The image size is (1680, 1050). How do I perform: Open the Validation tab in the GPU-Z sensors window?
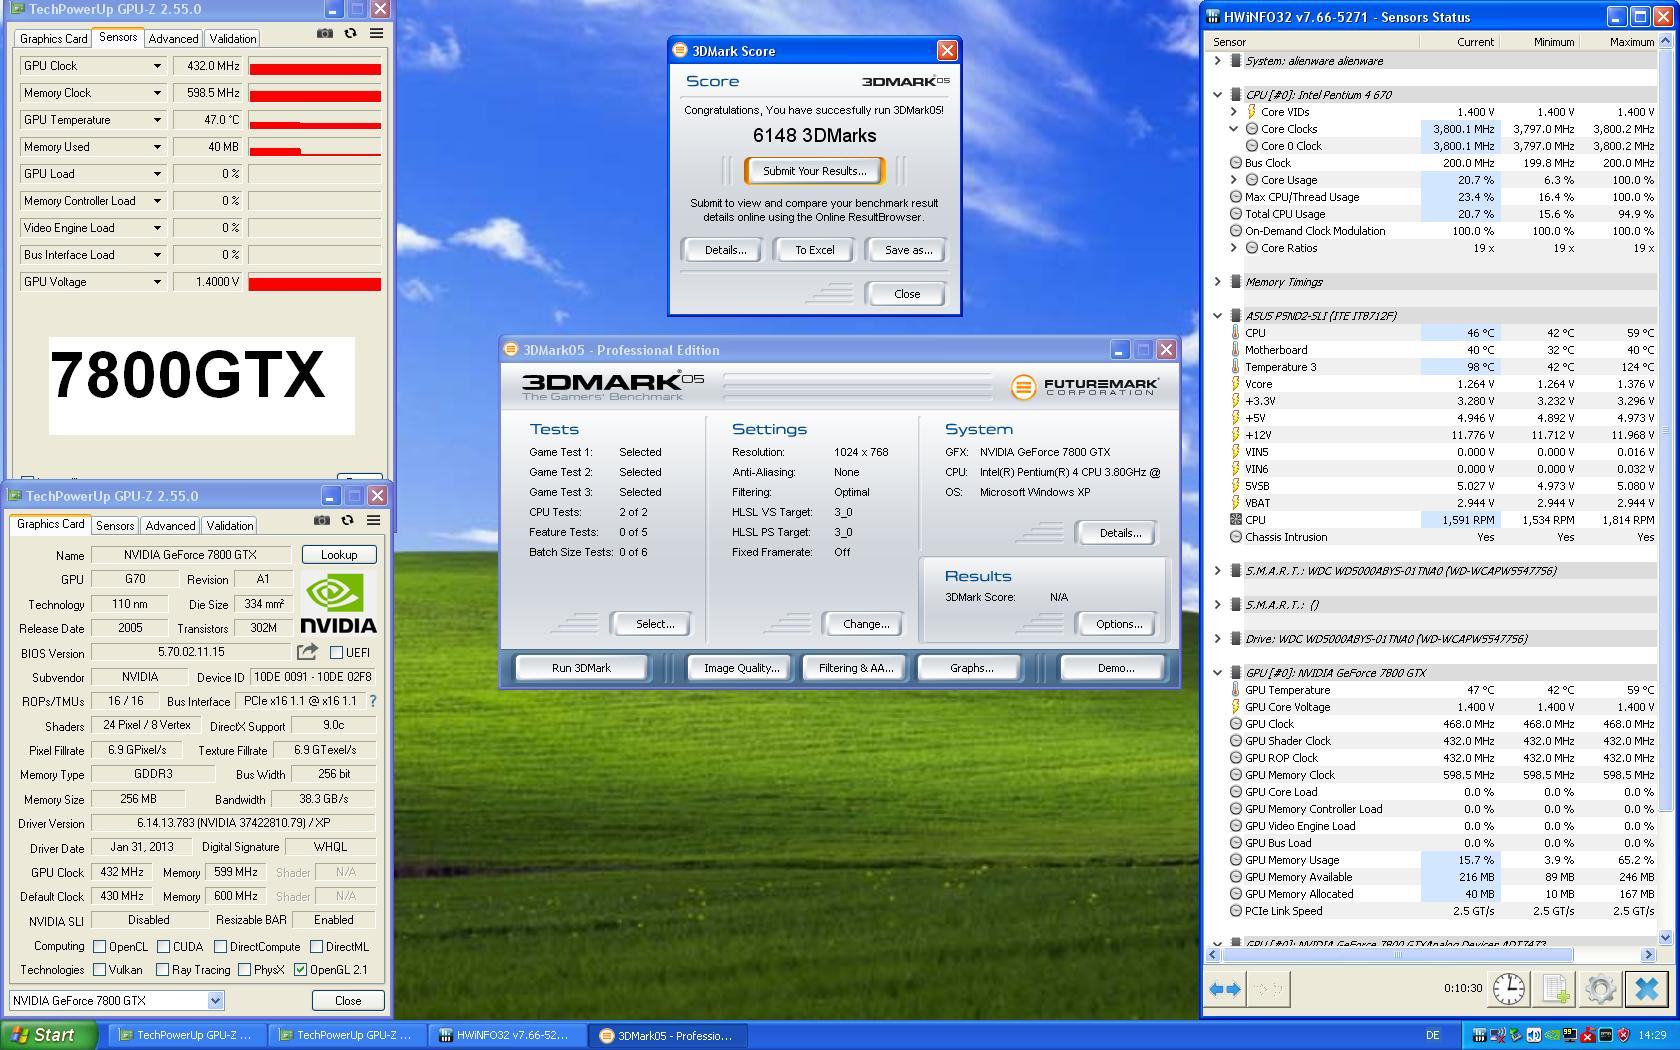[233, 39]
